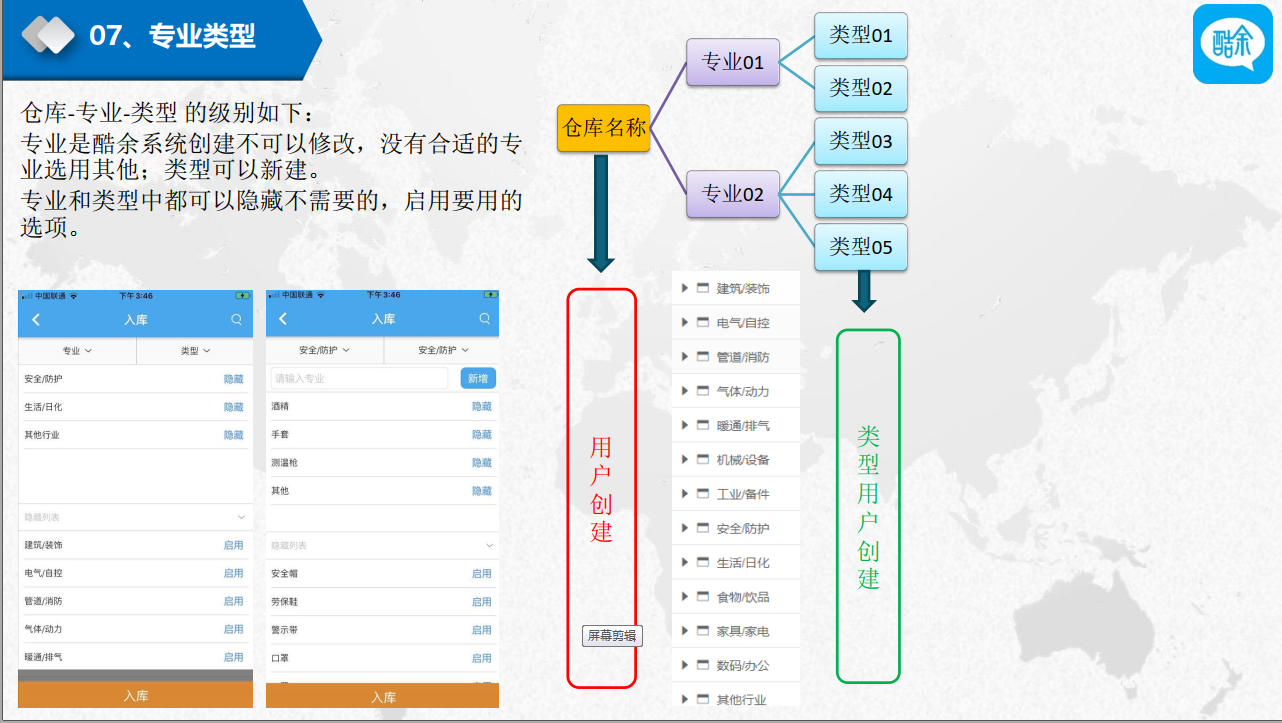Hide the 安全/防护 profession entry
Viewport: 1282px width, 723px height.
point(234,379)
